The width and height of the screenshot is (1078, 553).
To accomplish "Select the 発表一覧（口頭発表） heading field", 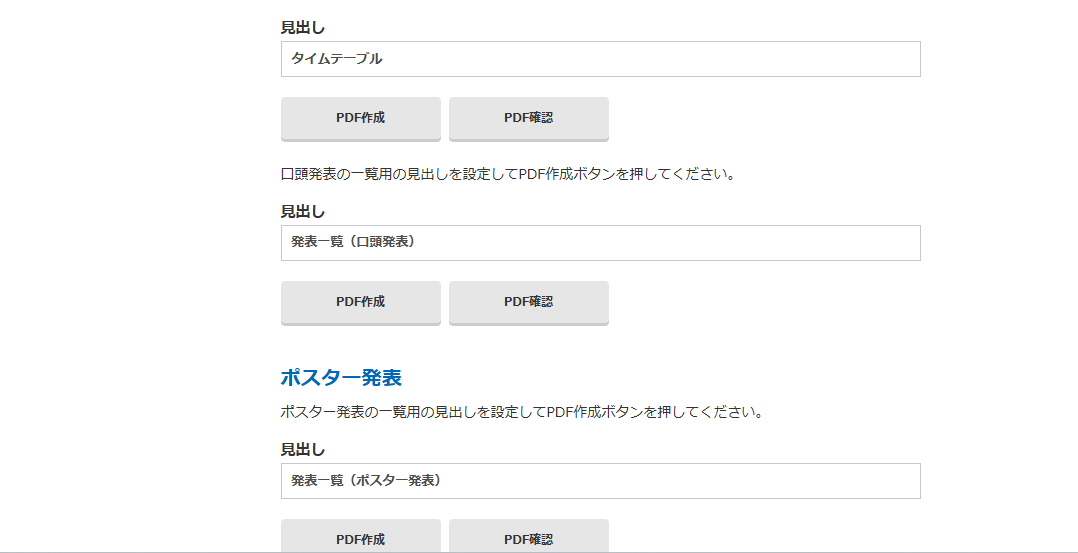I will tap(600, 243).
